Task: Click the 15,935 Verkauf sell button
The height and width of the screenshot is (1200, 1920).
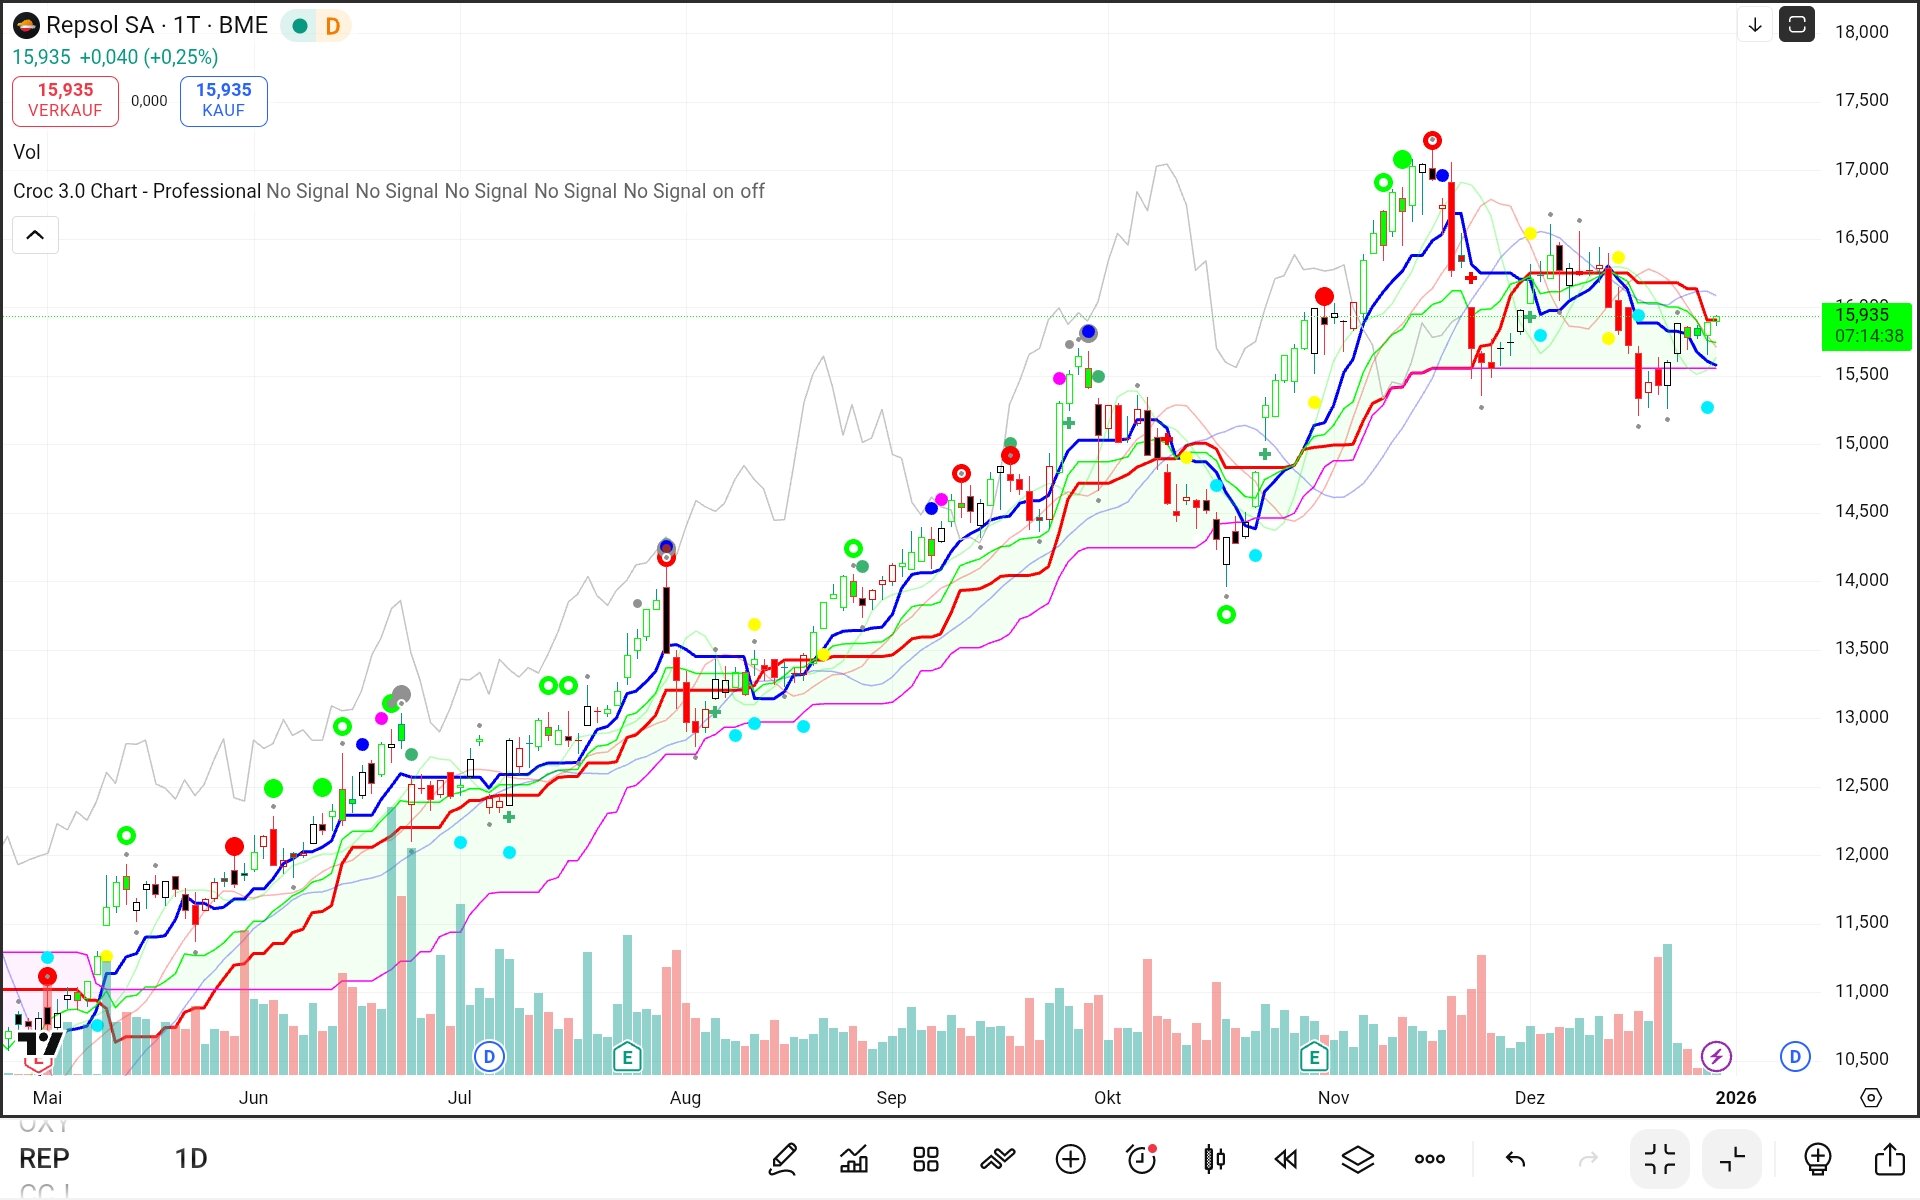Action: coord(65,100)
